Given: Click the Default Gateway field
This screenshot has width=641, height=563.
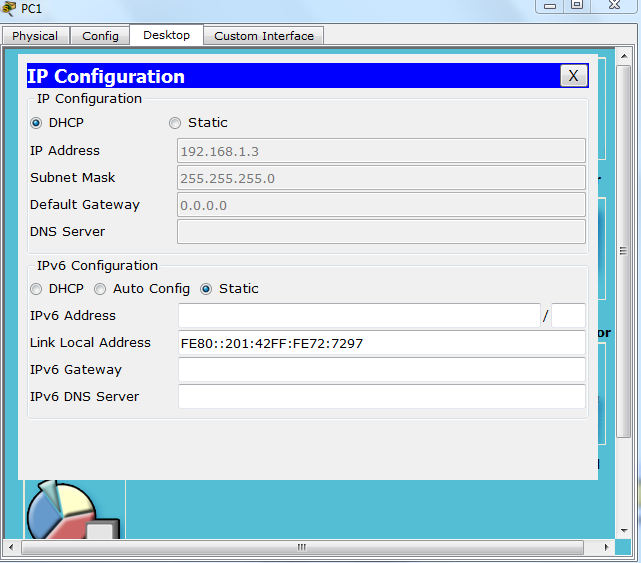Looking at the screenshot, I should 381,205.
